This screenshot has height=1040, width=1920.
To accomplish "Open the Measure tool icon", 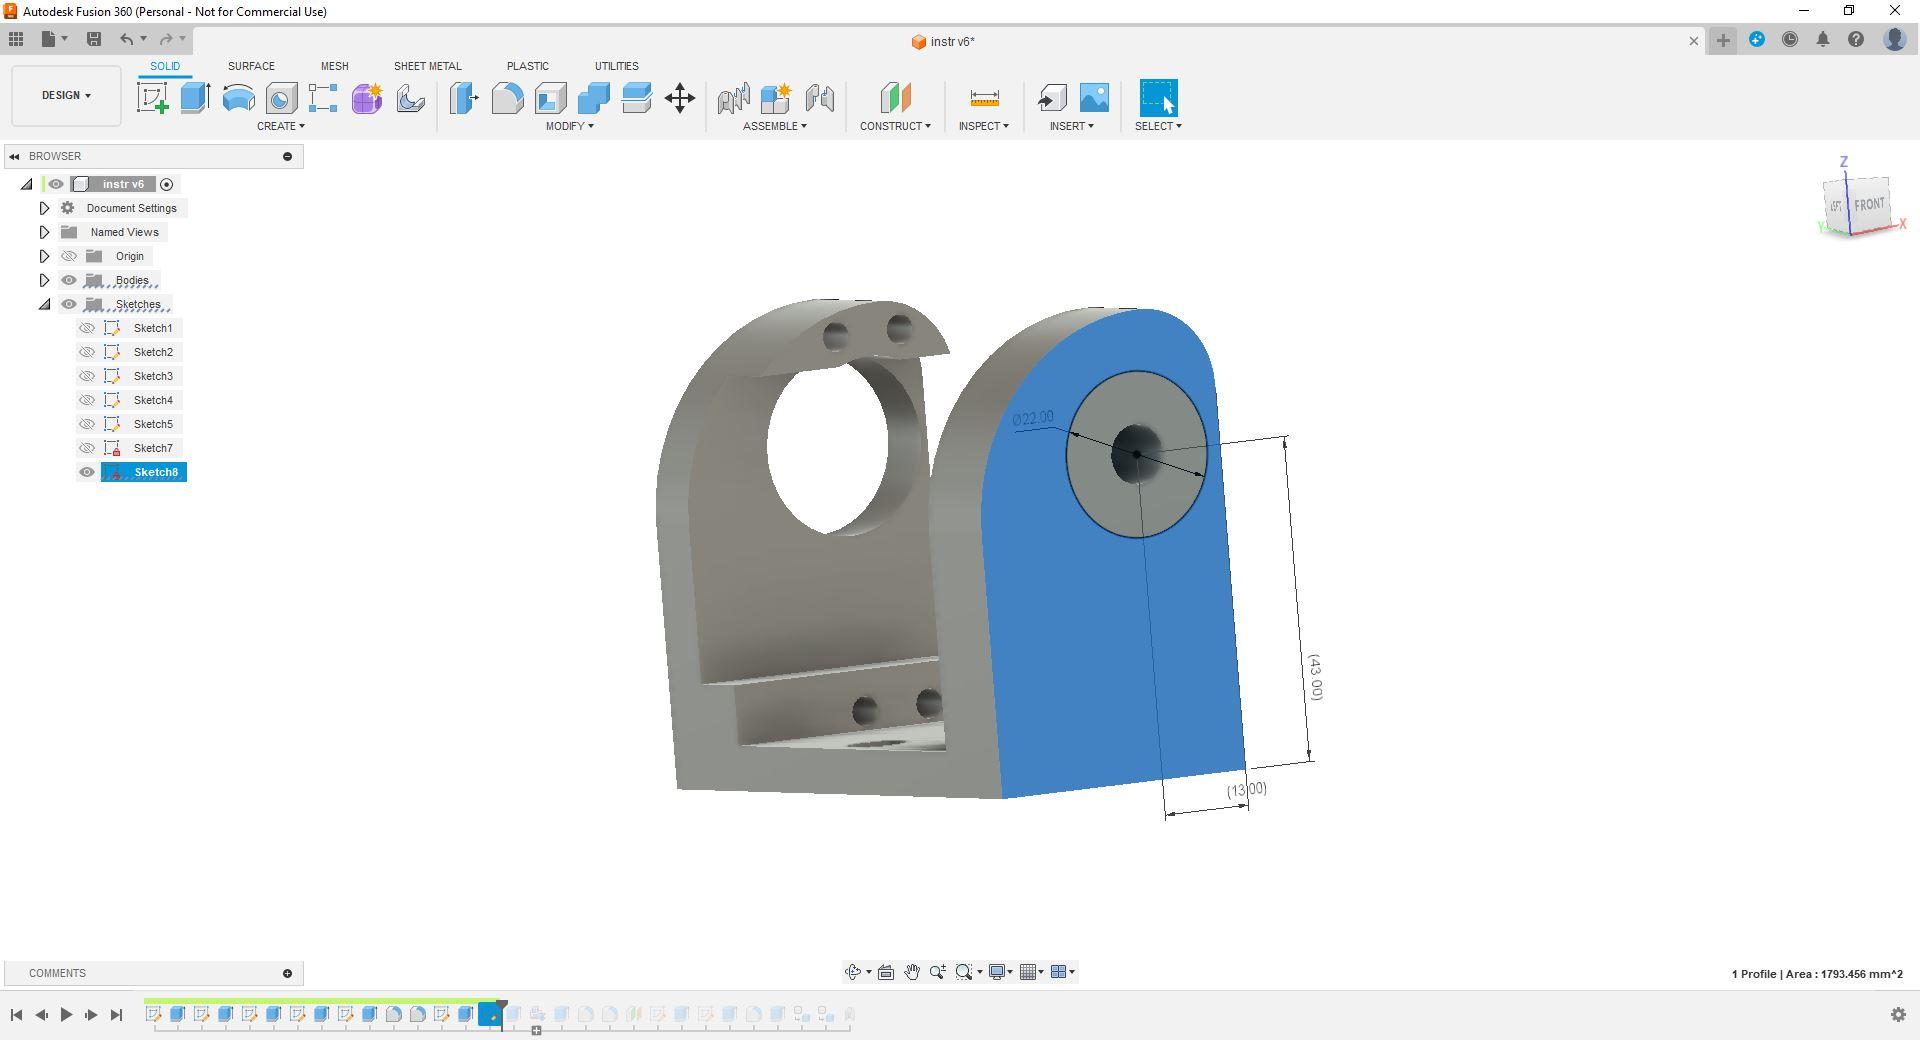I will click(984, 98).
